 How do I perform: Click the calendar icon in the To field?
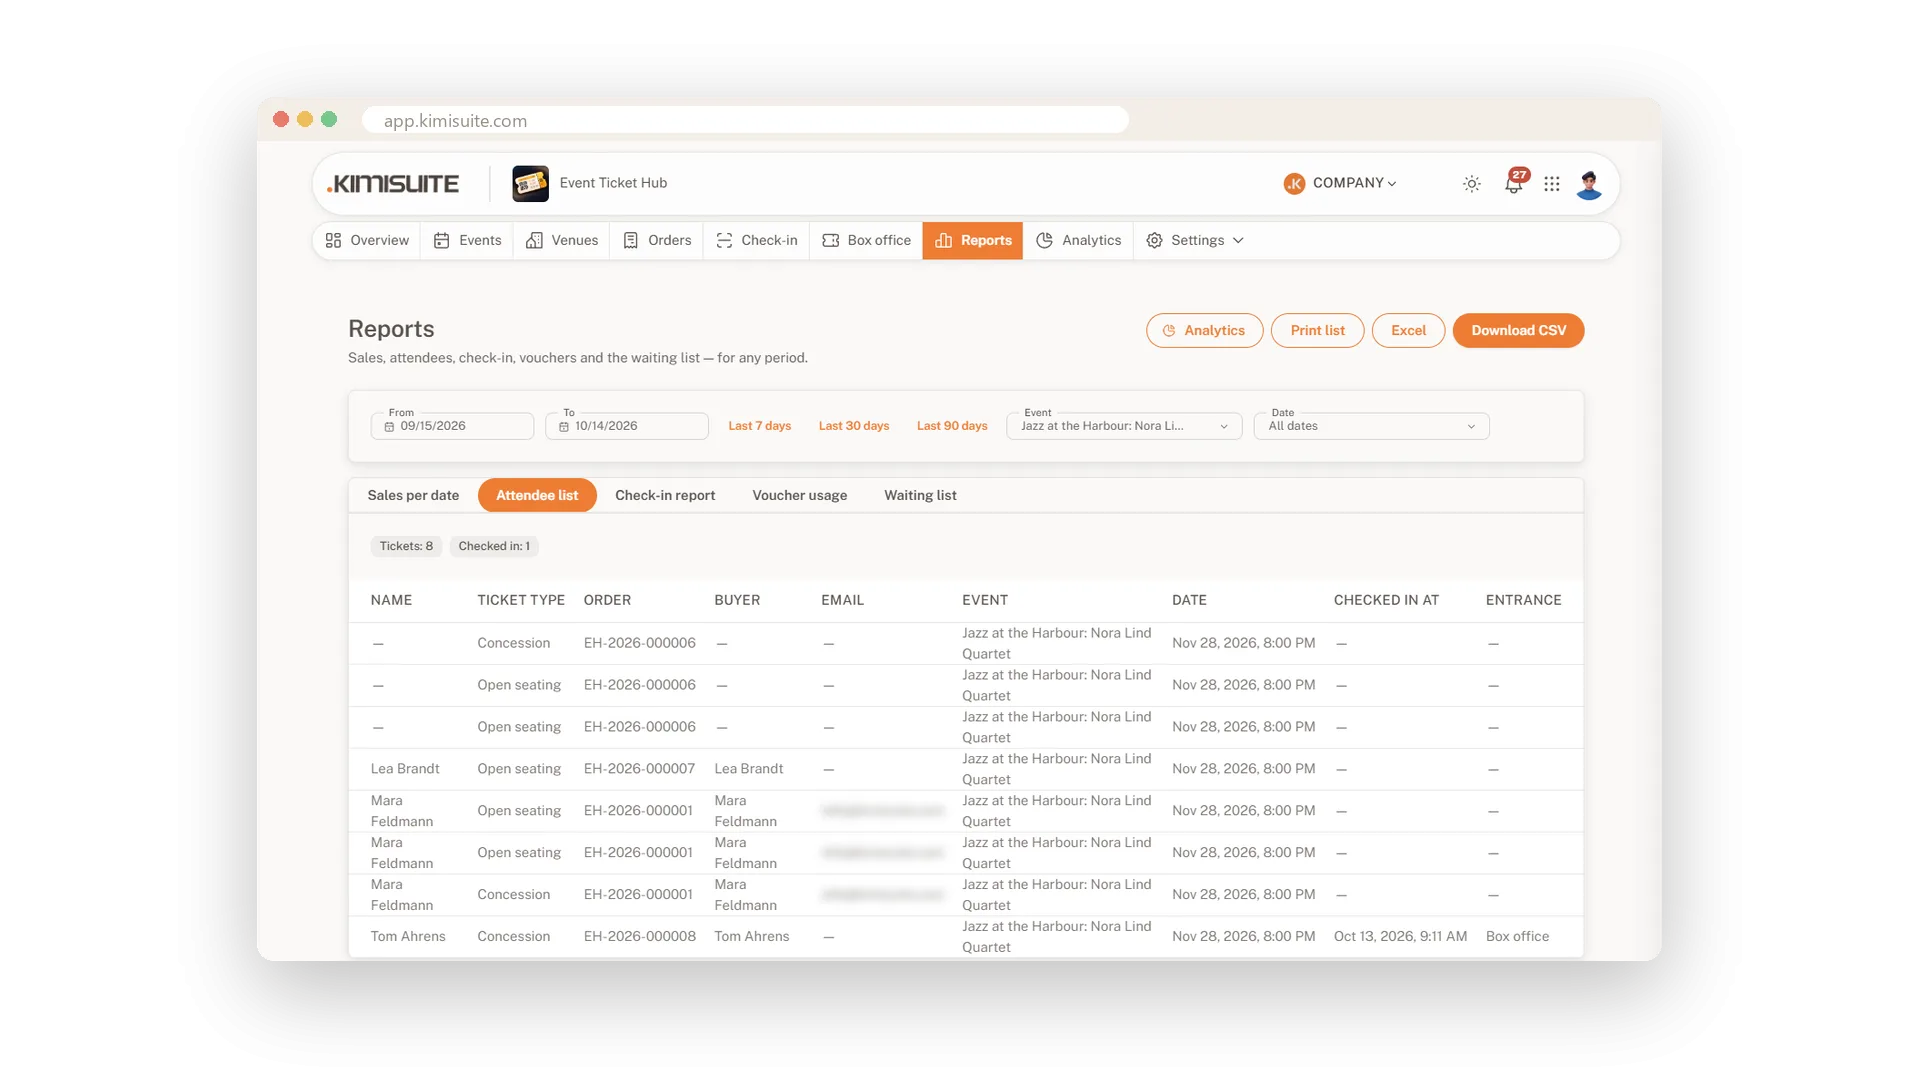[x=564, y=427]
